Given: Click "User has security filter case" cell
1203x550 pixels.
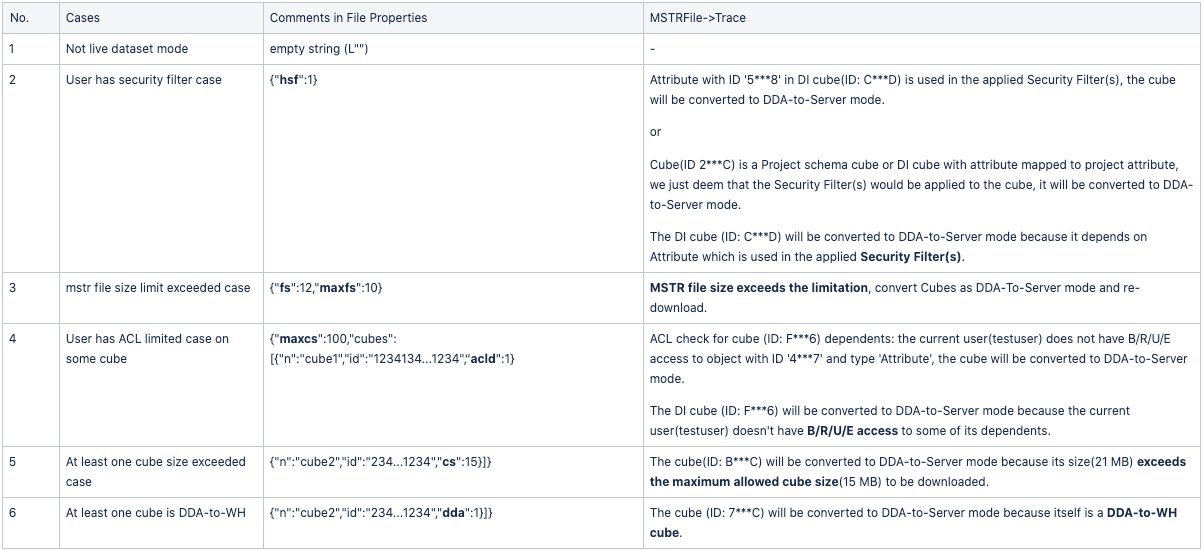Looking at the screenshot, I should (x=143, y=79).
